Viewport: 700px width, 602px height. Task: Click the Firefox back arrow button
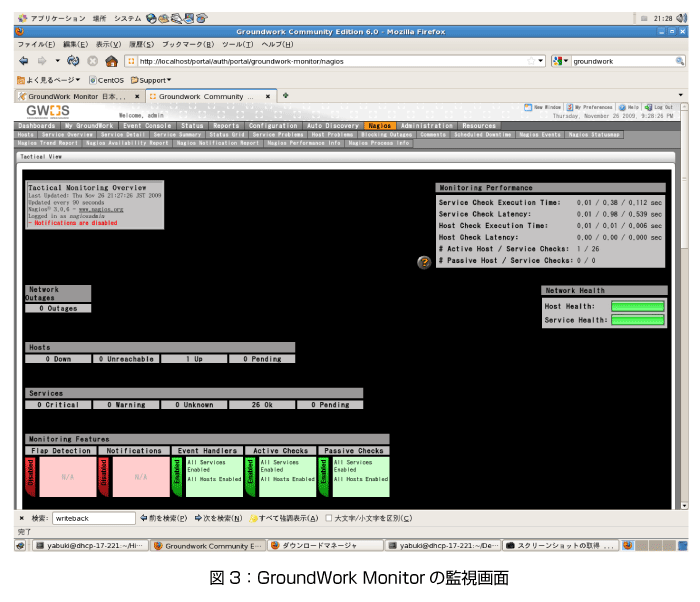[x=24, y=61]
